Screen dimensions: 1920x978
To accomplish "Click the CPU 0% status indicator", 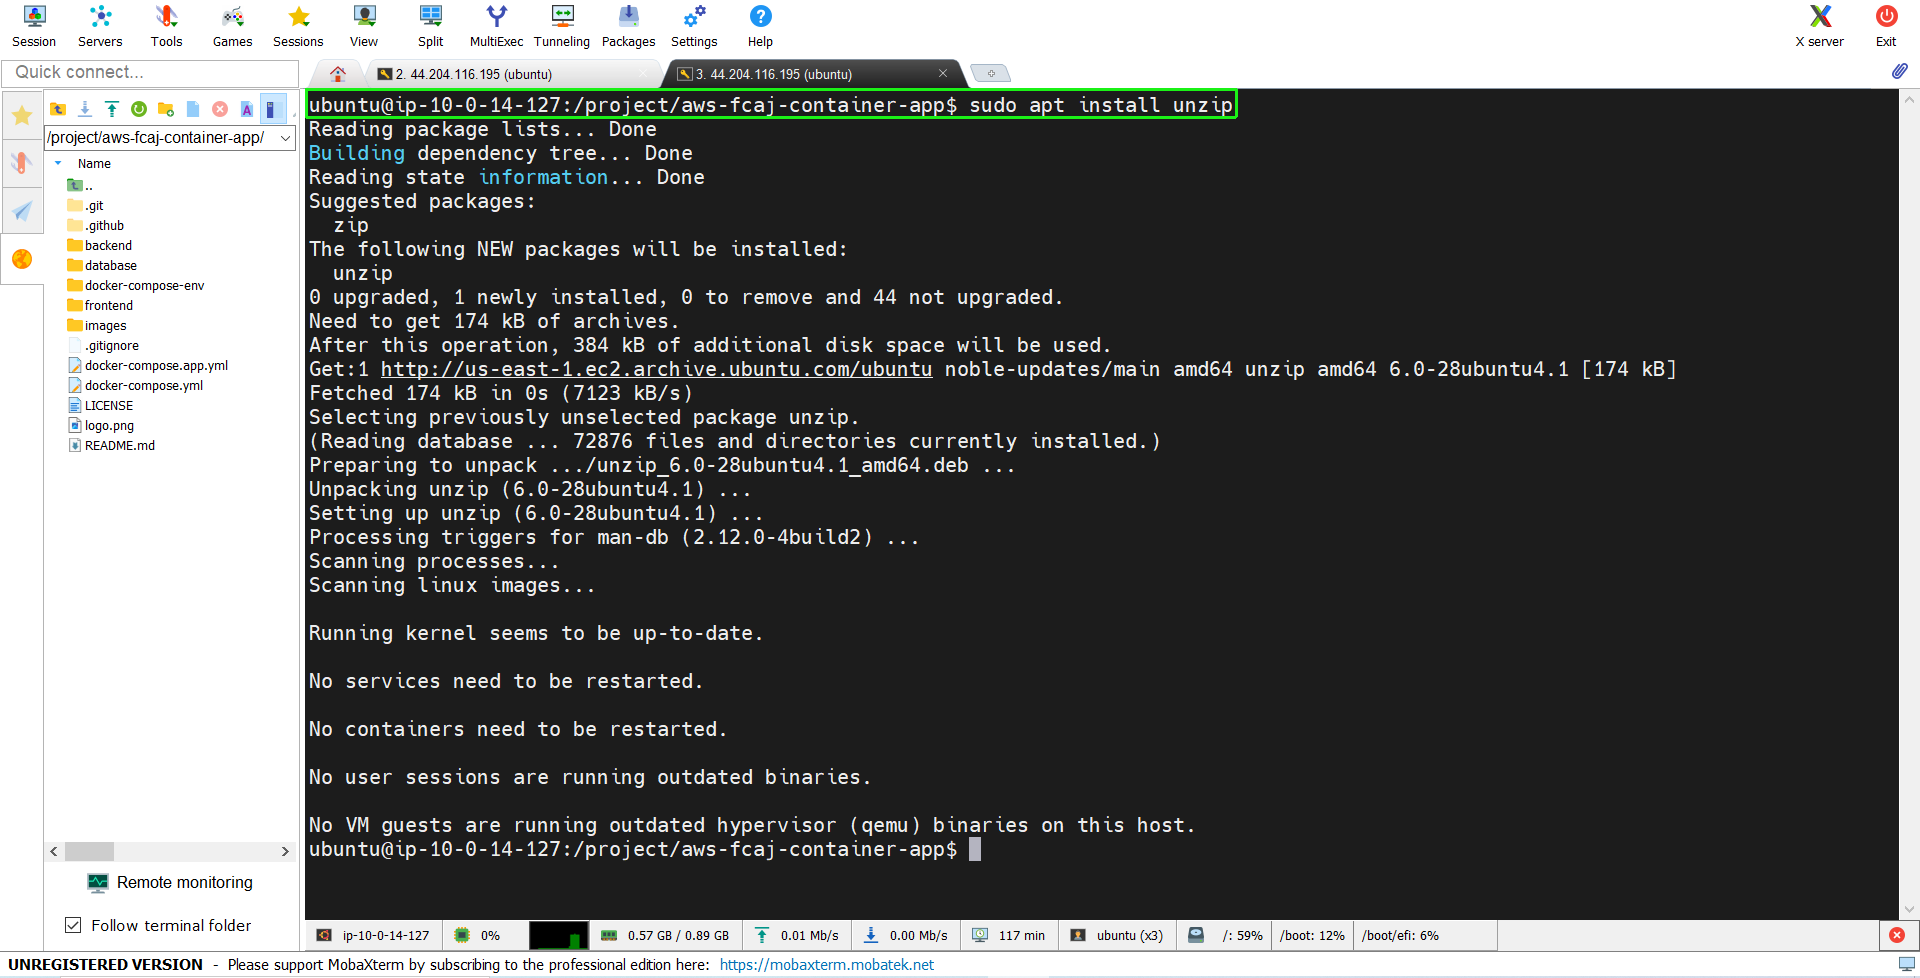I will 477,935.
